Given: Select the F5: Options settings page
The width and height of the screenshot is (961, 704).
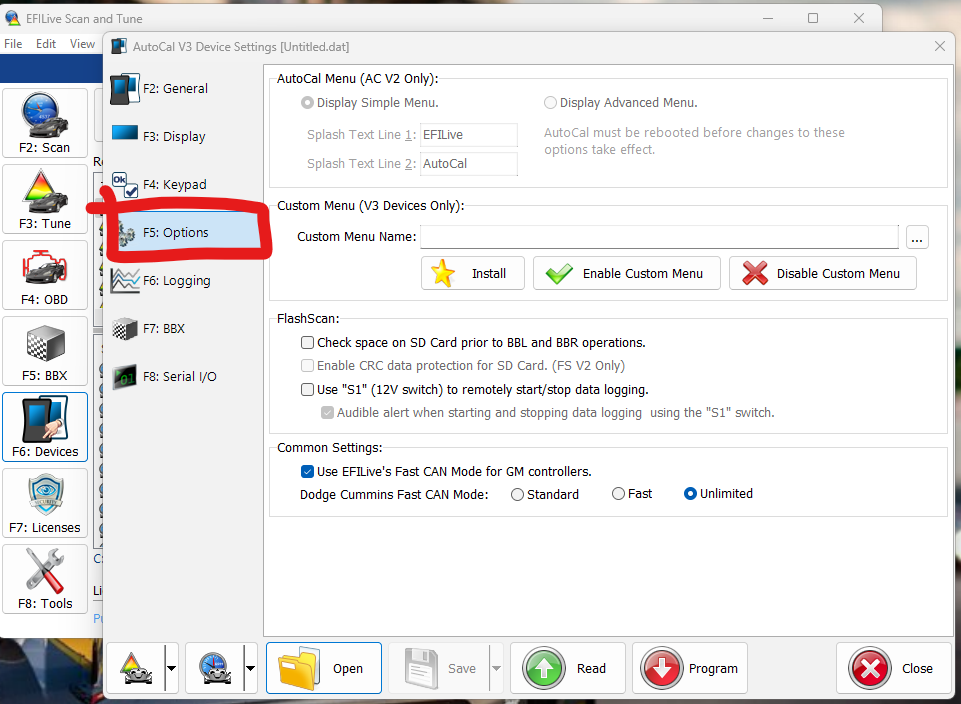Looking at the screenshot, I should pos(184,232).
